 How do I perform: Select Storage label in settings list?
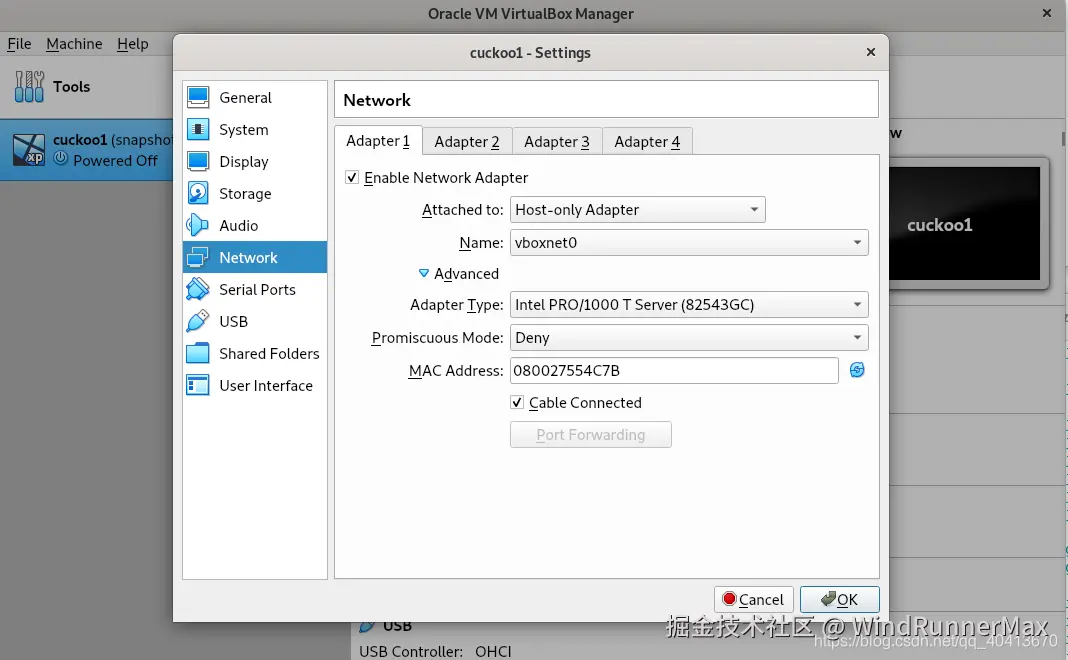tap(245, 193)
